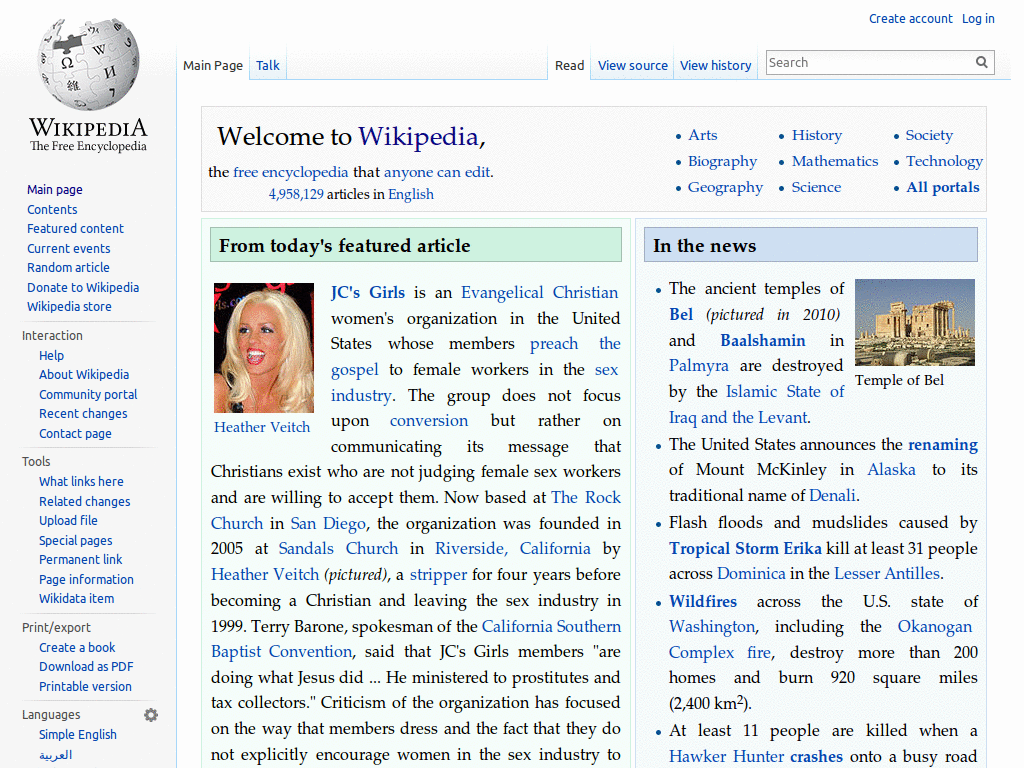The height and width of the screenshot is (768, 1024).
Task: Switch to the Talk tab
Action: coord(268,65)
